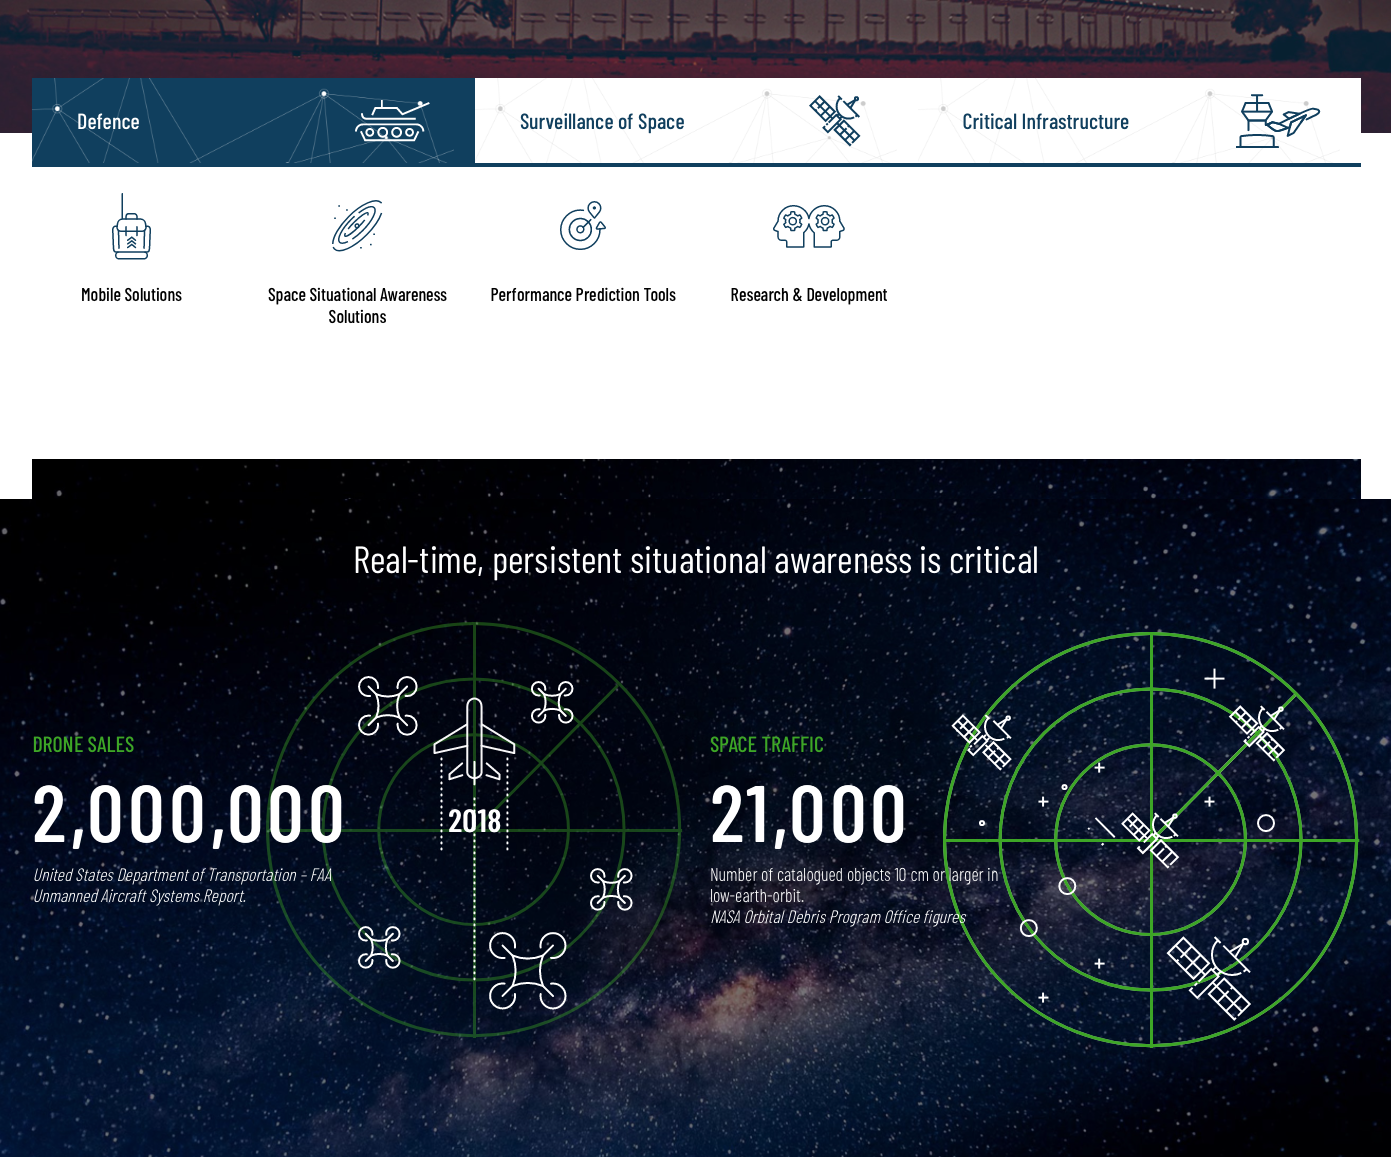This screenshot has width=1391, height=1157.
Task: Click the satellite icon beside Surveillance of Space
Action: click(836, 120)
